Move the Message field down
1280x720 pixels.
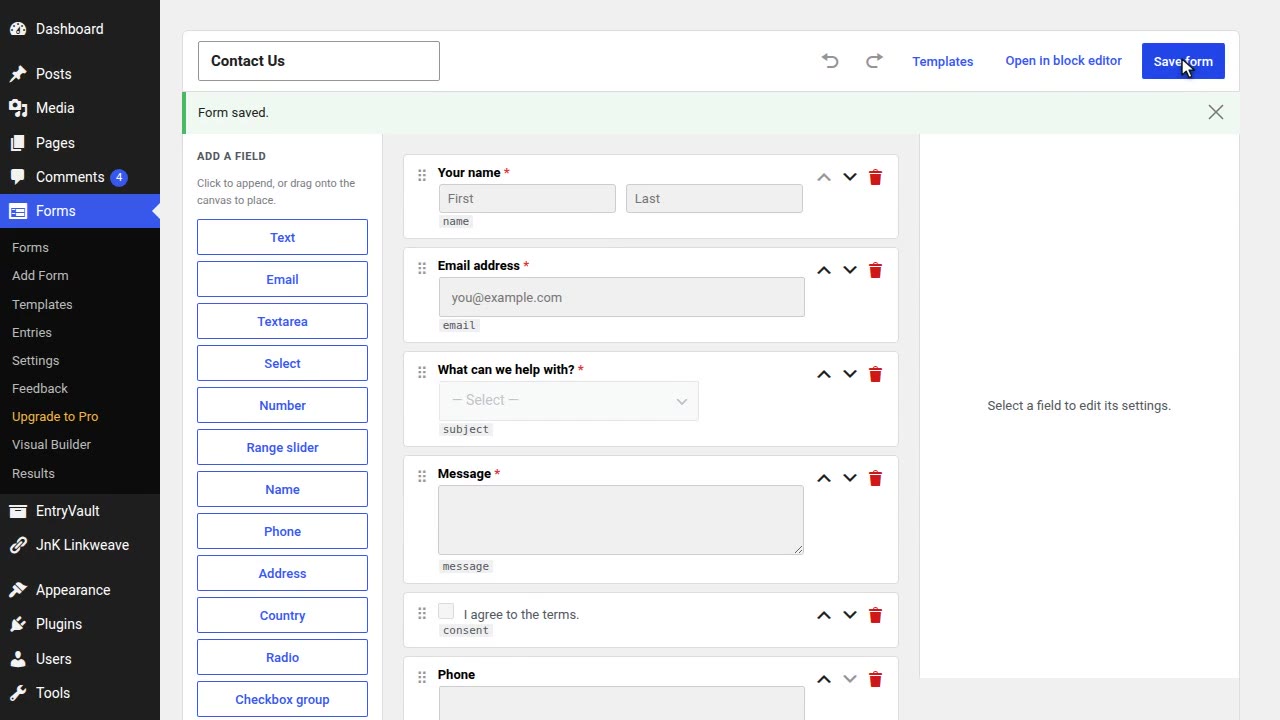[x=850, y=478]
